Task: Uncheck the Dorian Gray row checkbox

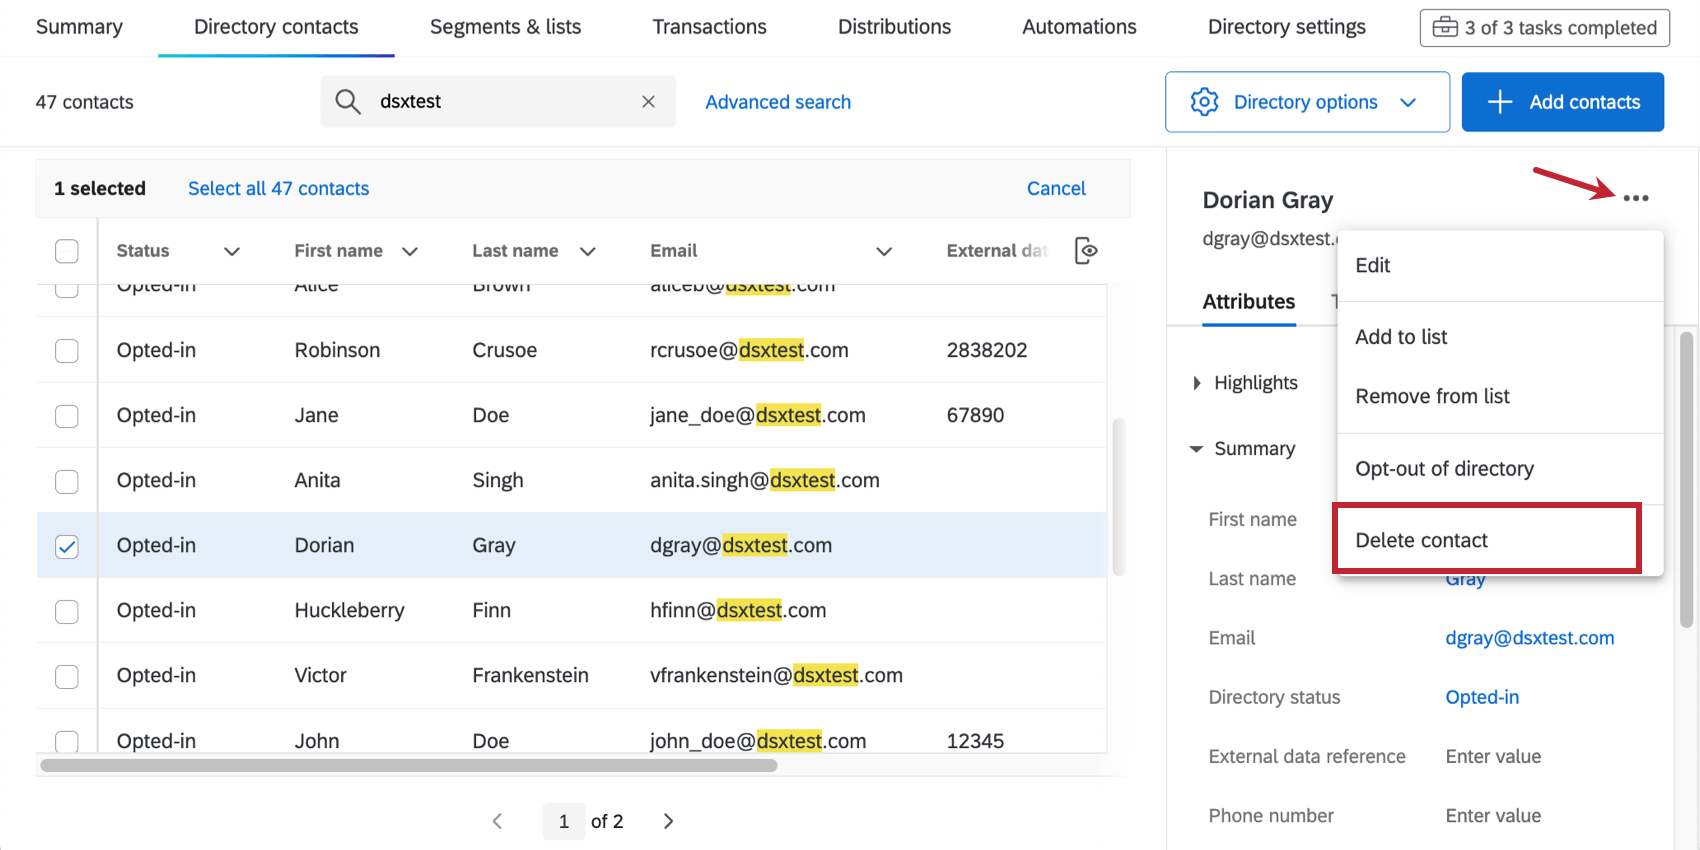Action: [x=67, y=546]
